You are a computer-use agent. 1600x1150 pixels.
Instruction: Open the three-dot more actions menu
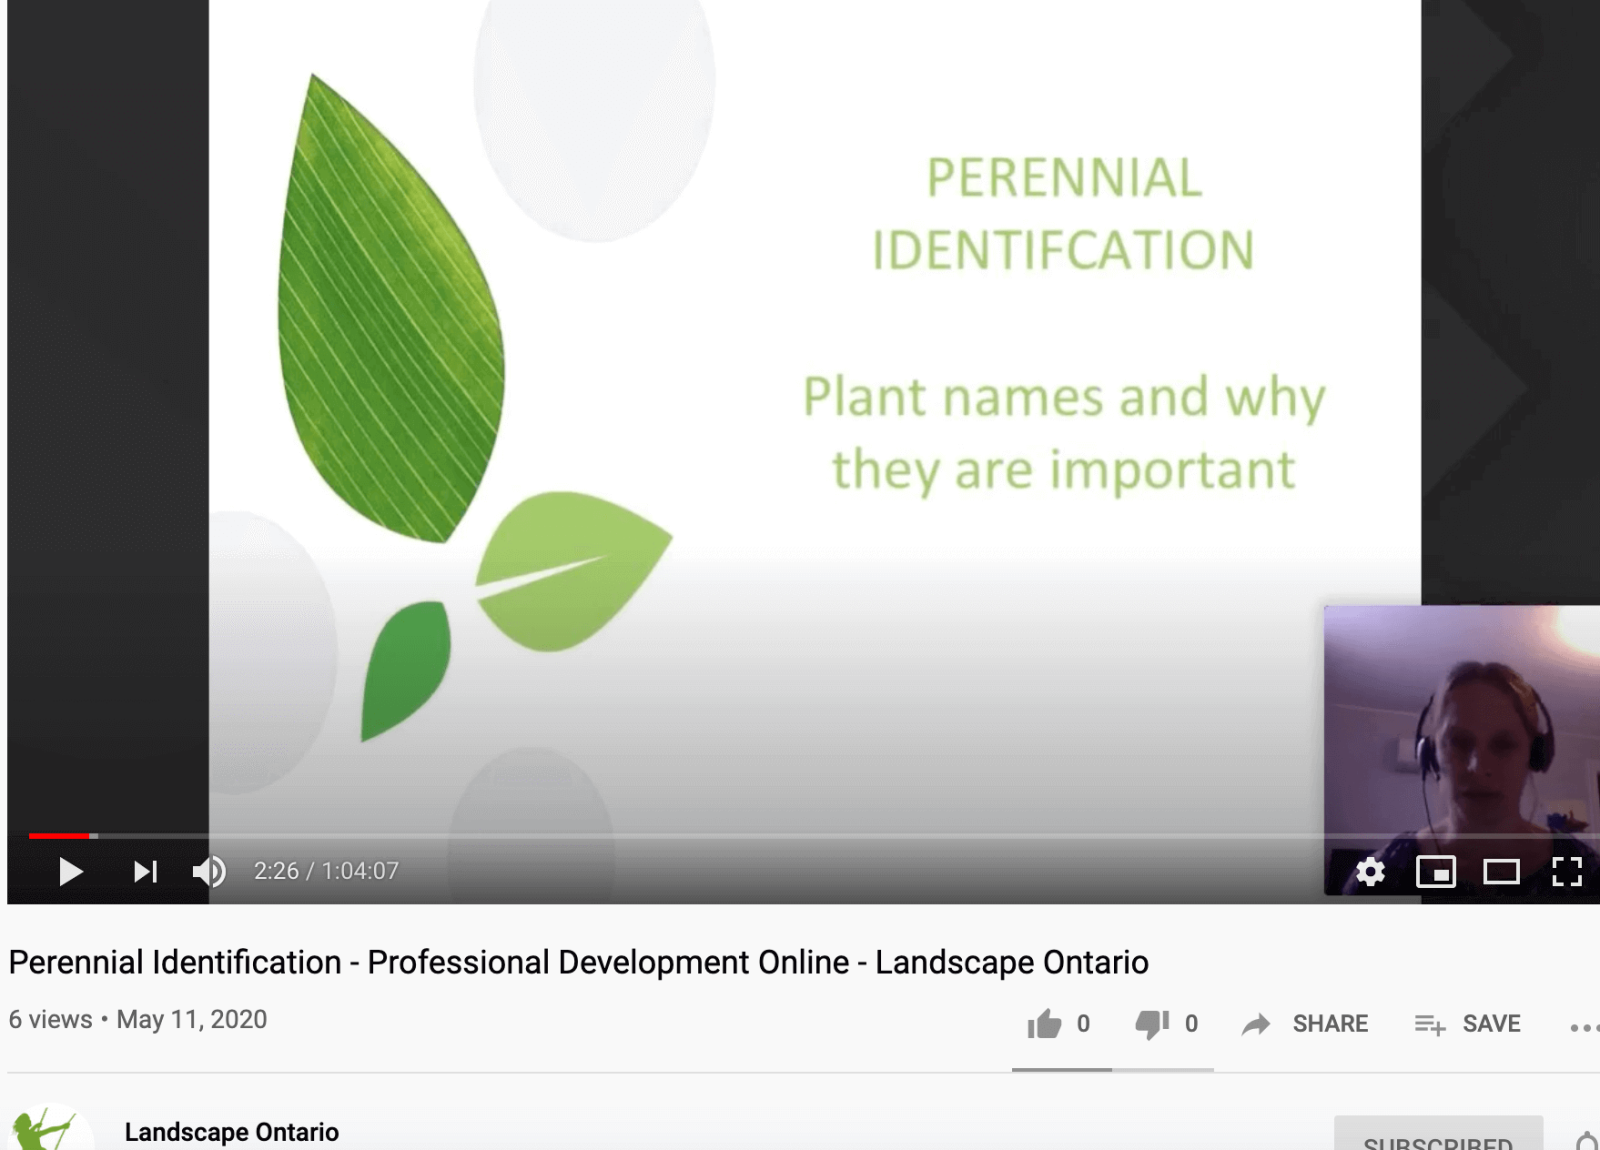[1582, 1027]
